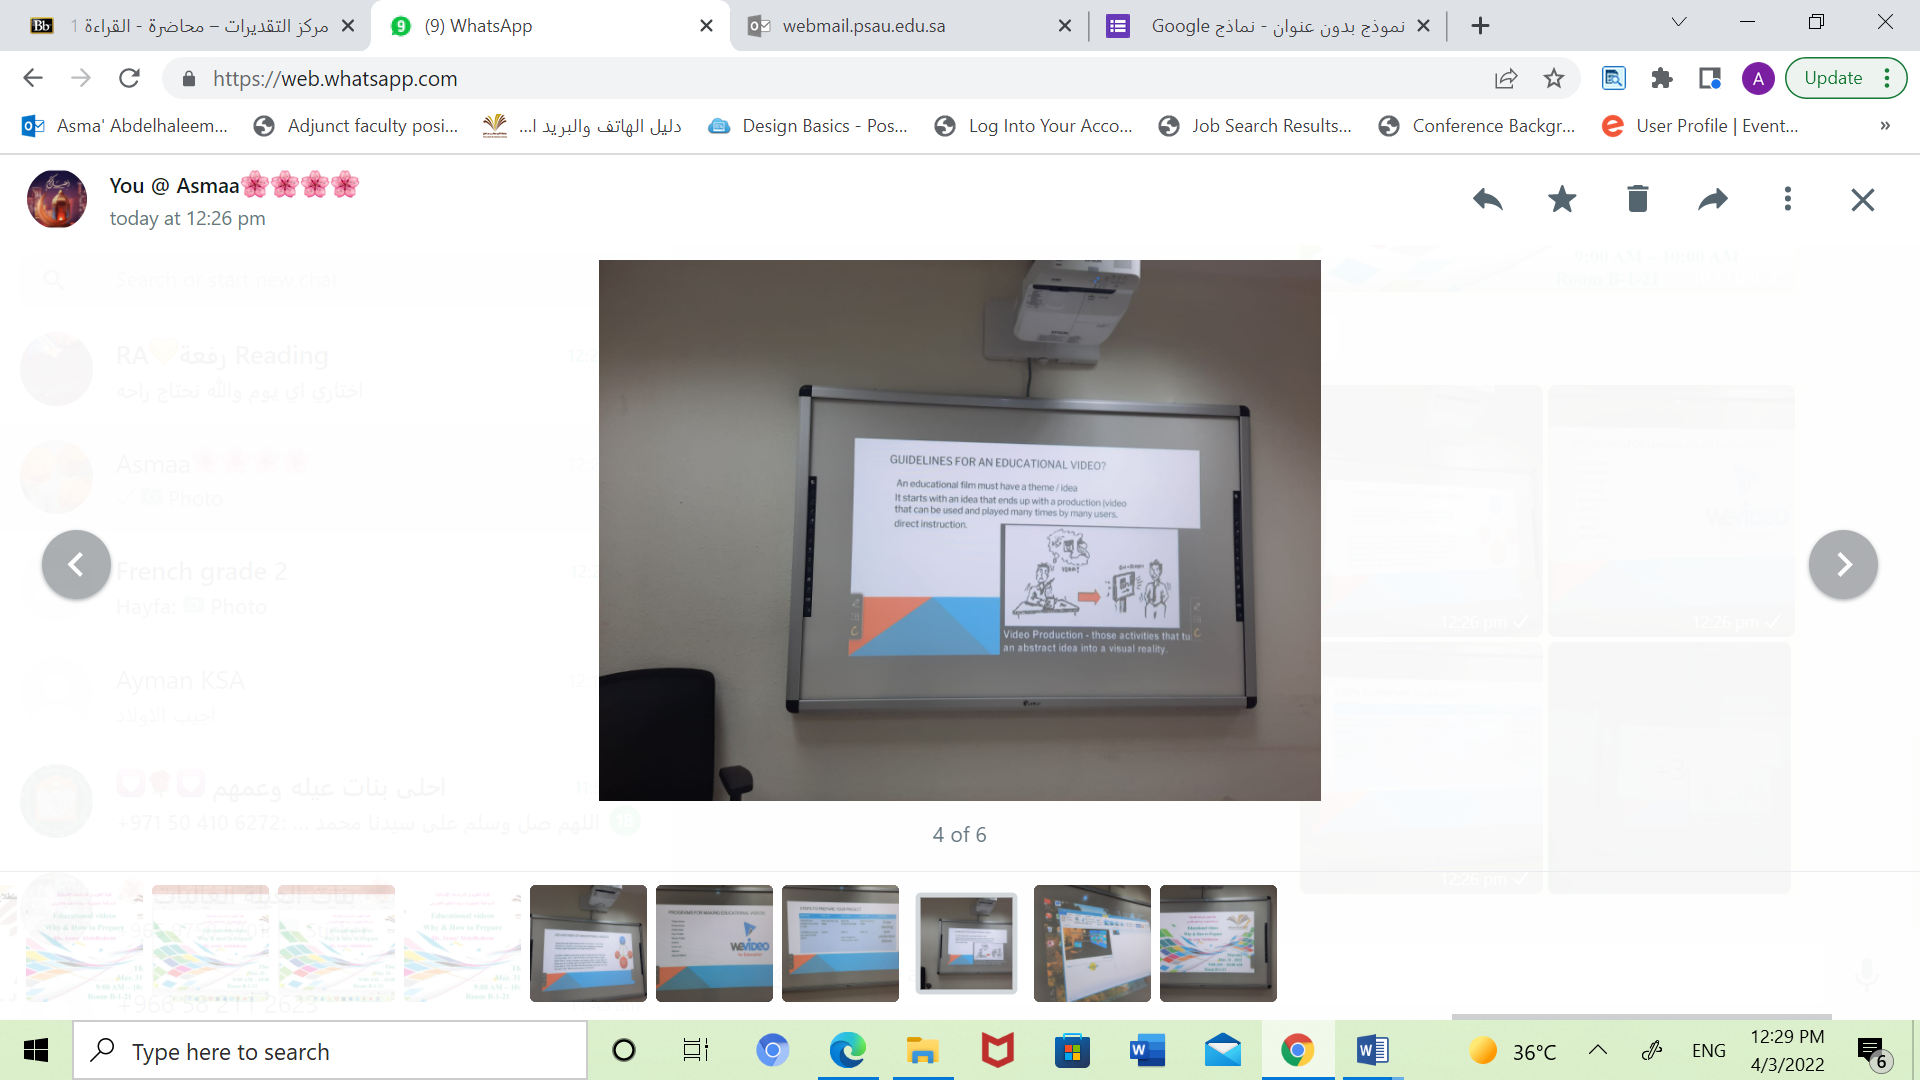The height and width of the screenshot is (1080, 1920).
Task: Select the WeVideo slide thumbnail
Action: 714,943
